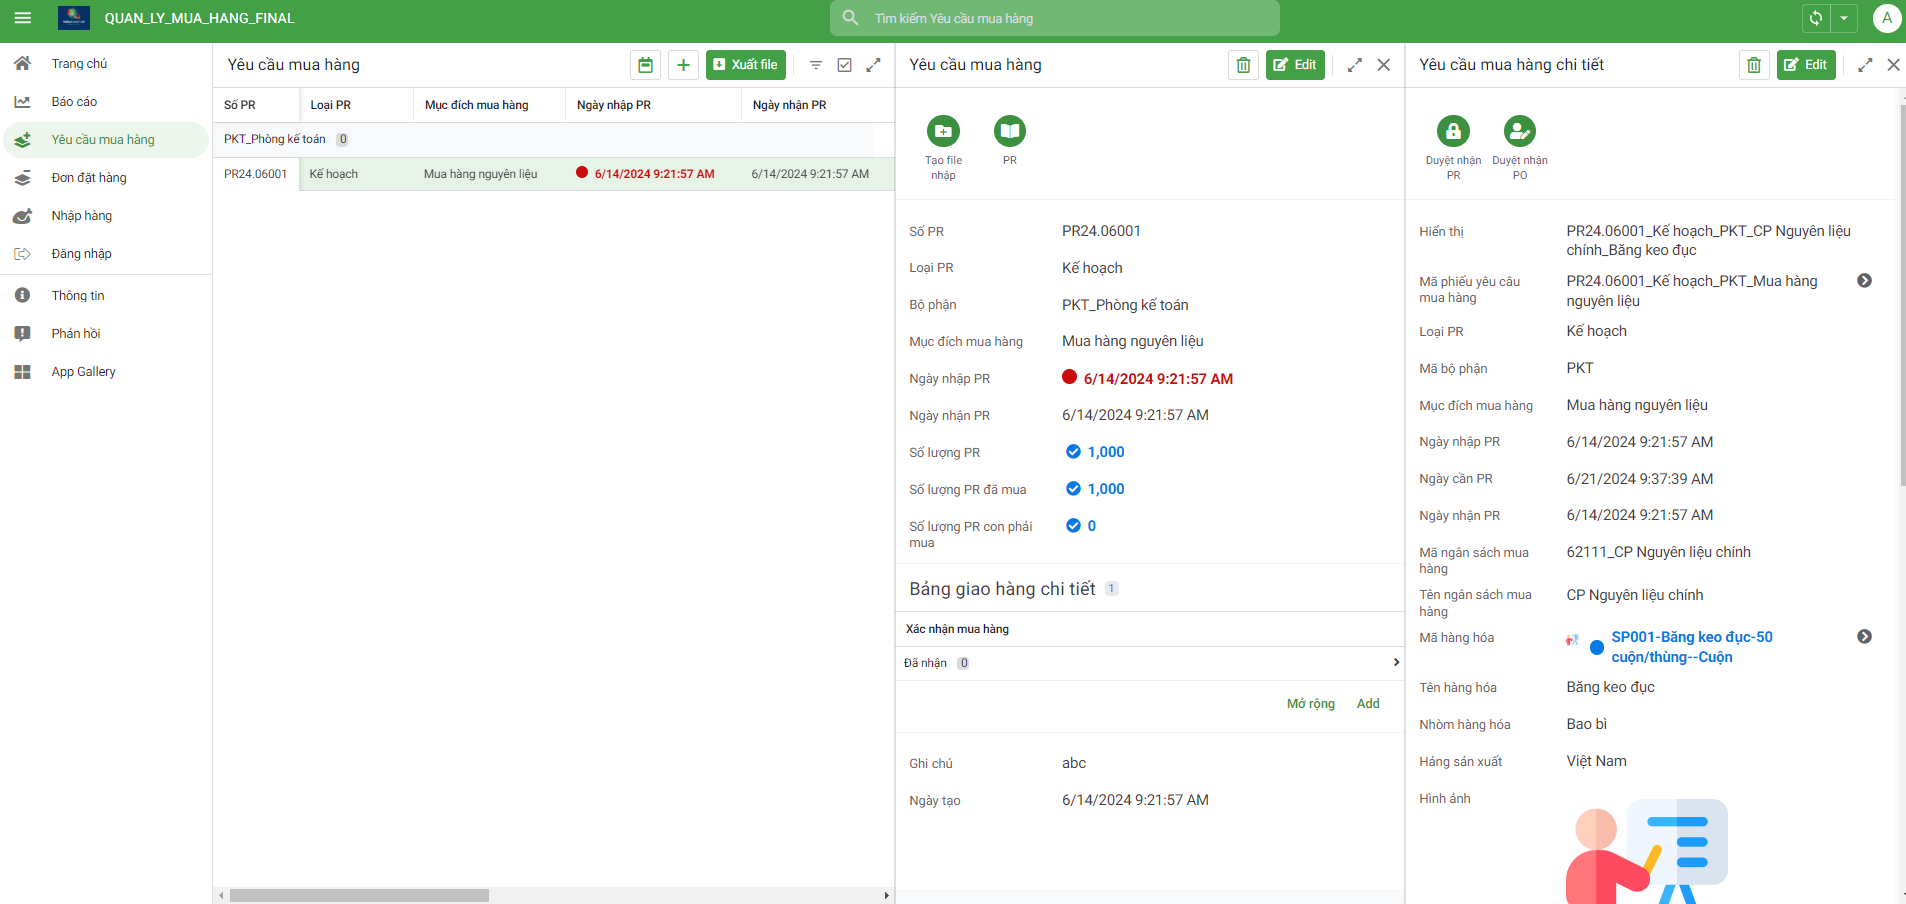Open the 'Mã phiếu yêu cầu mua hàng' reference arrow
The height and width of the screenshot is (904, 1906).
[x=1864, y=281]
